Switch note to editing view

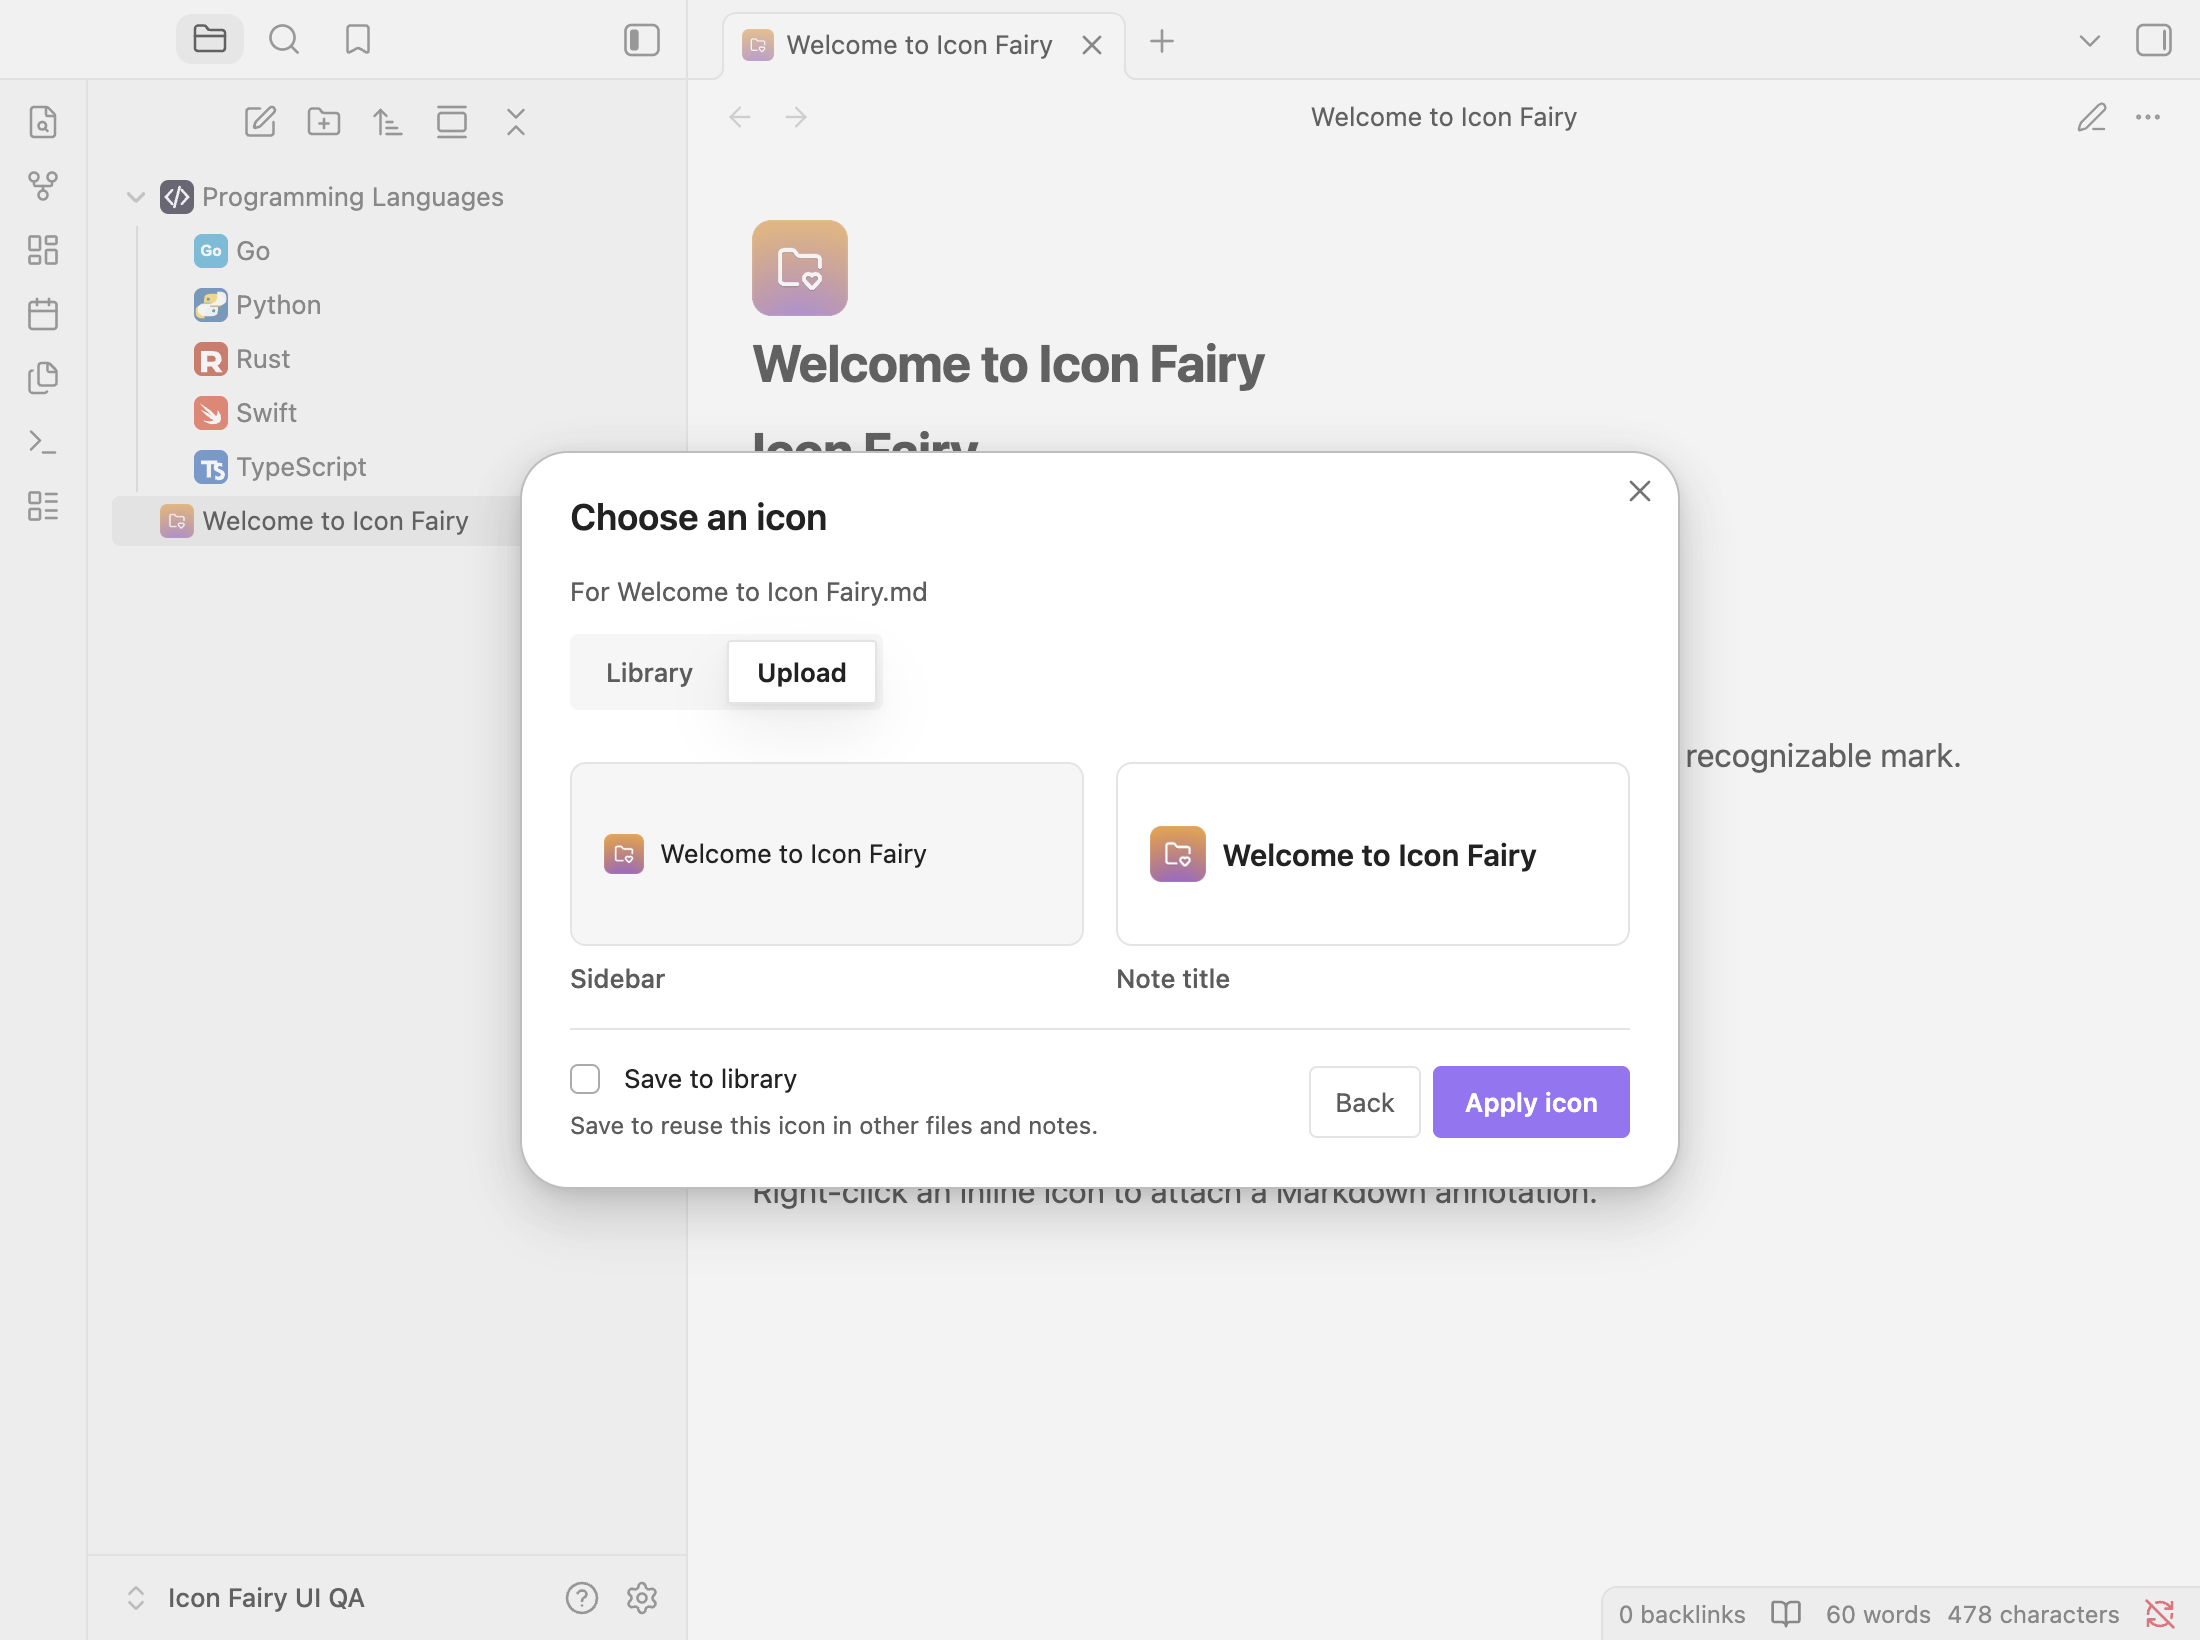point(2092,117)
